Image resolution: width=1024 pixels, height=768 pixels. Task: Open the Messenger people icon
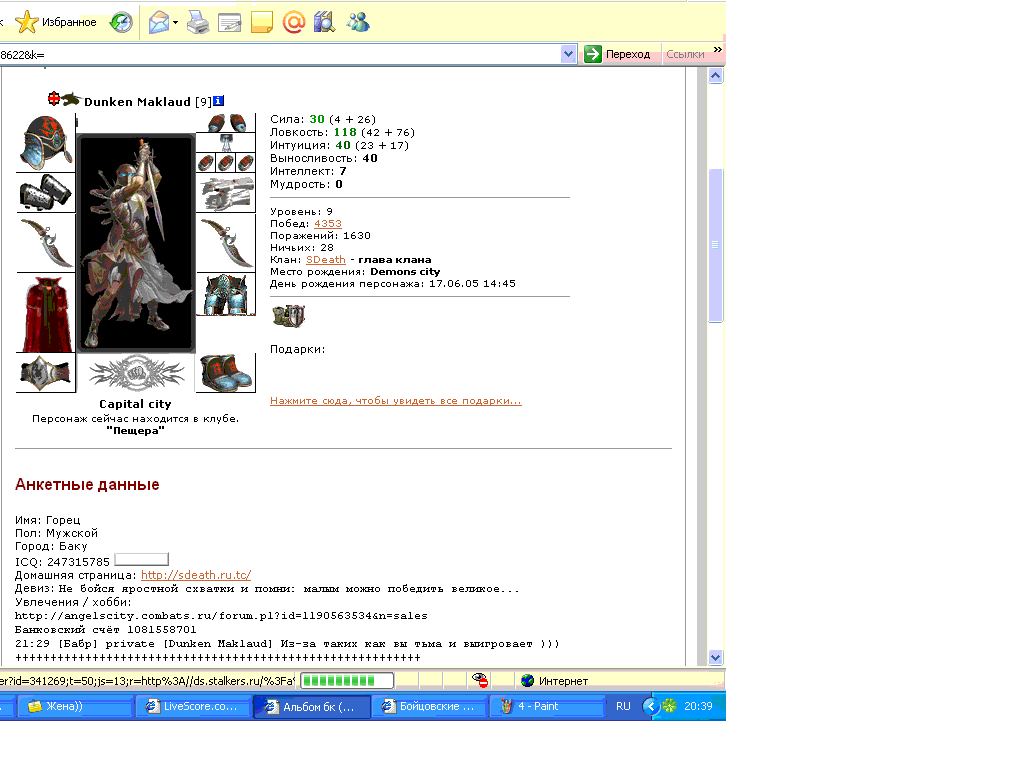click(x=358, y=22)
